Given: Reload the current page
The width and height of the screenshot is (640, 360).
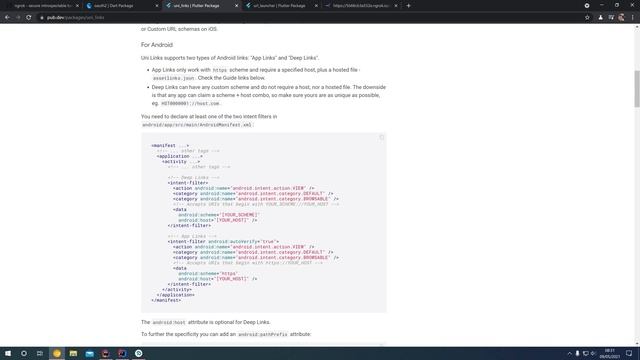Looking at the screenshot, I should click(x=29, y=18).
